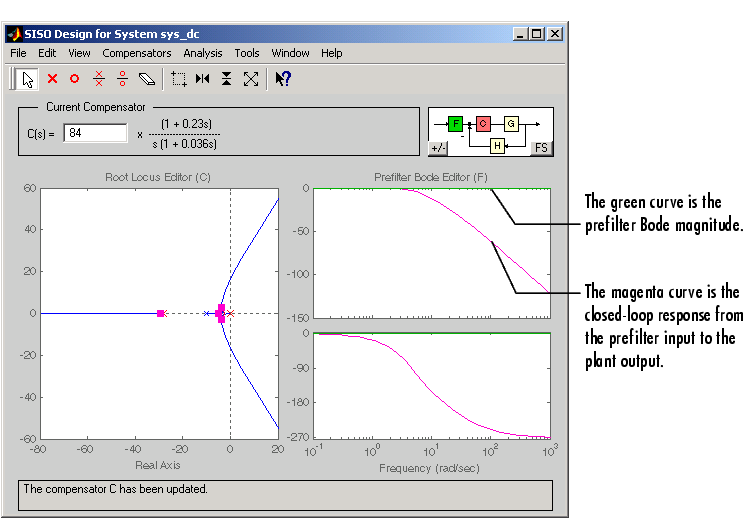Click the red C compensator block
The image size is (750, 520).
(483, 124)
